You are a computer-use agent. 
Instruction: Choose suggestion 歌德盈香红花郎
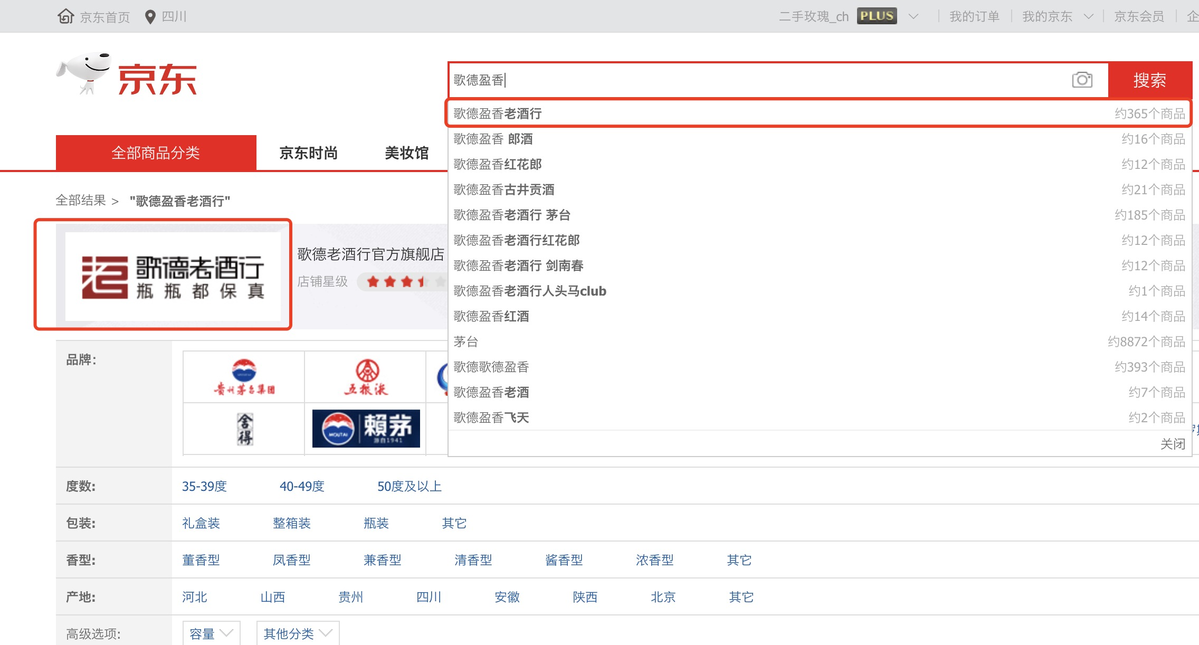818,164
